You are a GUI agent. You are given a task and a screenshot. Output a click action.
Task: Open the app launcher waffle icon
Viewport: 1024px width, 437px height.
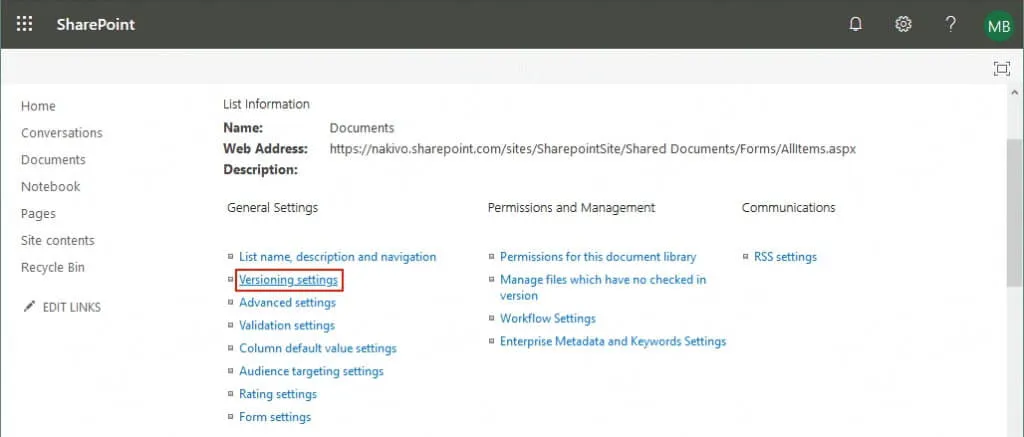pyautogui.click(x=25, y=24)
